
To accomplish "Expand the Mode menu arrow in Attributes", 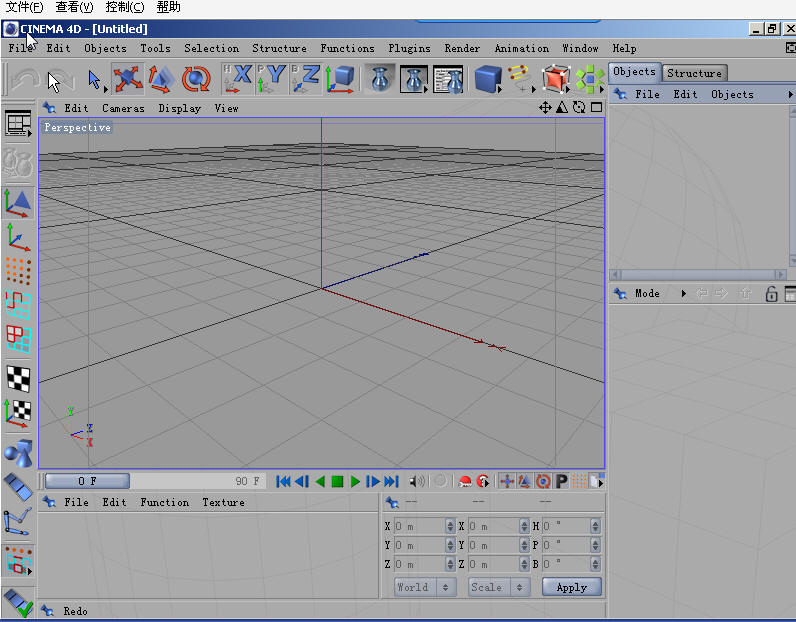I will [683, 294].
